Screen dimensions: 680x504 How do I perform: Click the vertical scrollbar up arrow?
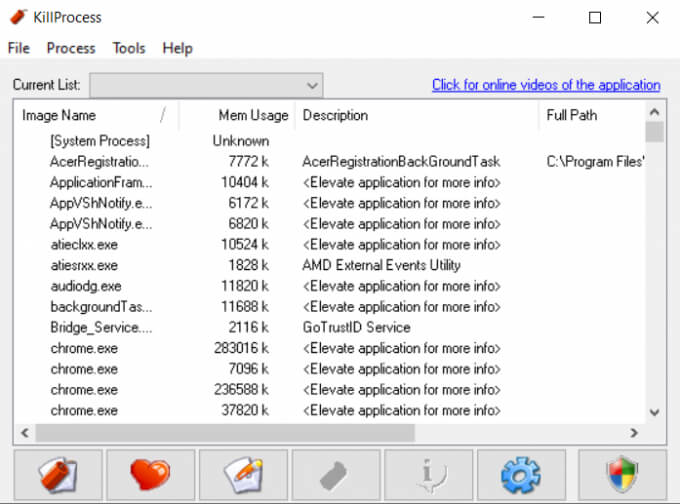tap(654, 113)
